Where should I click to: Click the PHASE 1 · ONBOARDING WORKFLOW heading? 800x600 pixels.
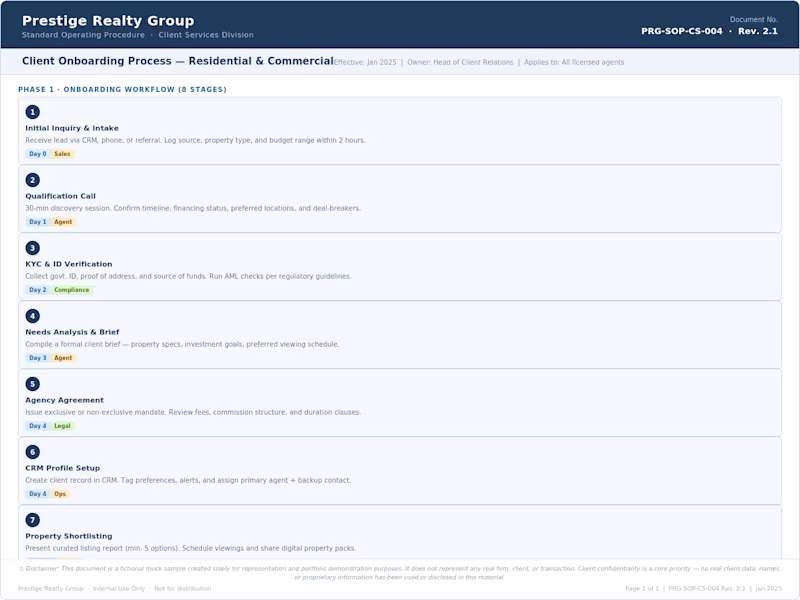coord(122,90)
